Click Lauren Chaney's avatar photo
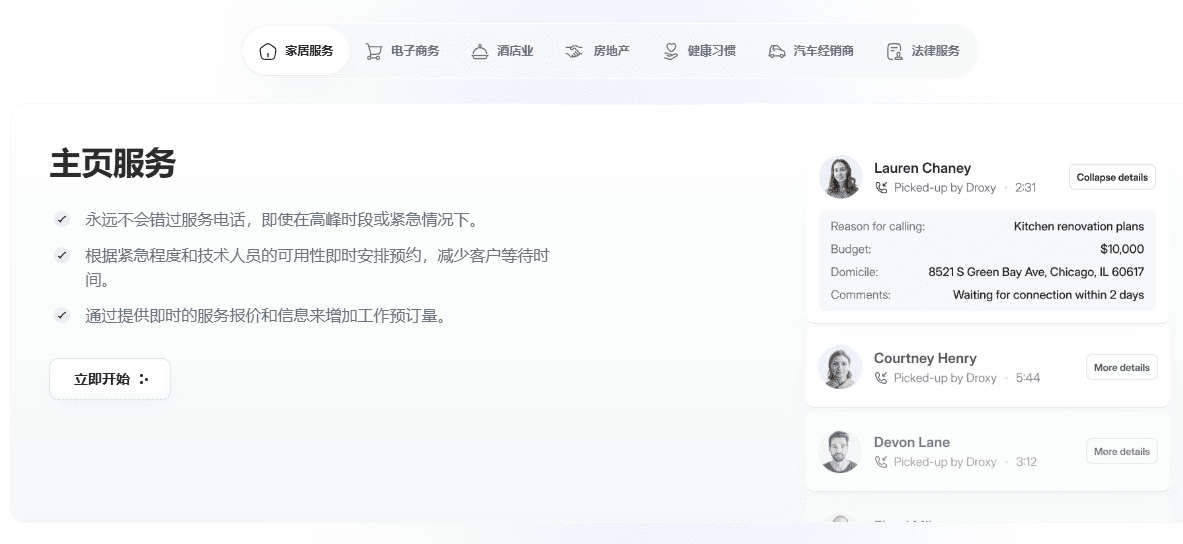This screenshot has width=1183, height=544. coord(840,177)
